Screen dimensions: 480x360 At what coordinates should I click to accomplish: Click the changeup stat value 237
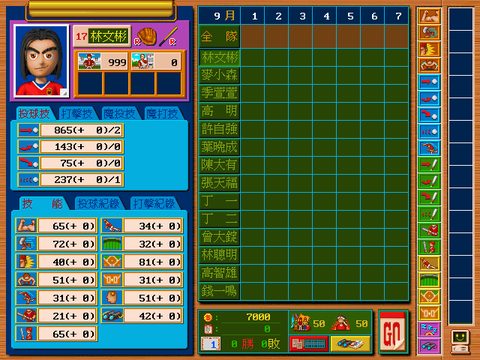[x=82, y=180]
